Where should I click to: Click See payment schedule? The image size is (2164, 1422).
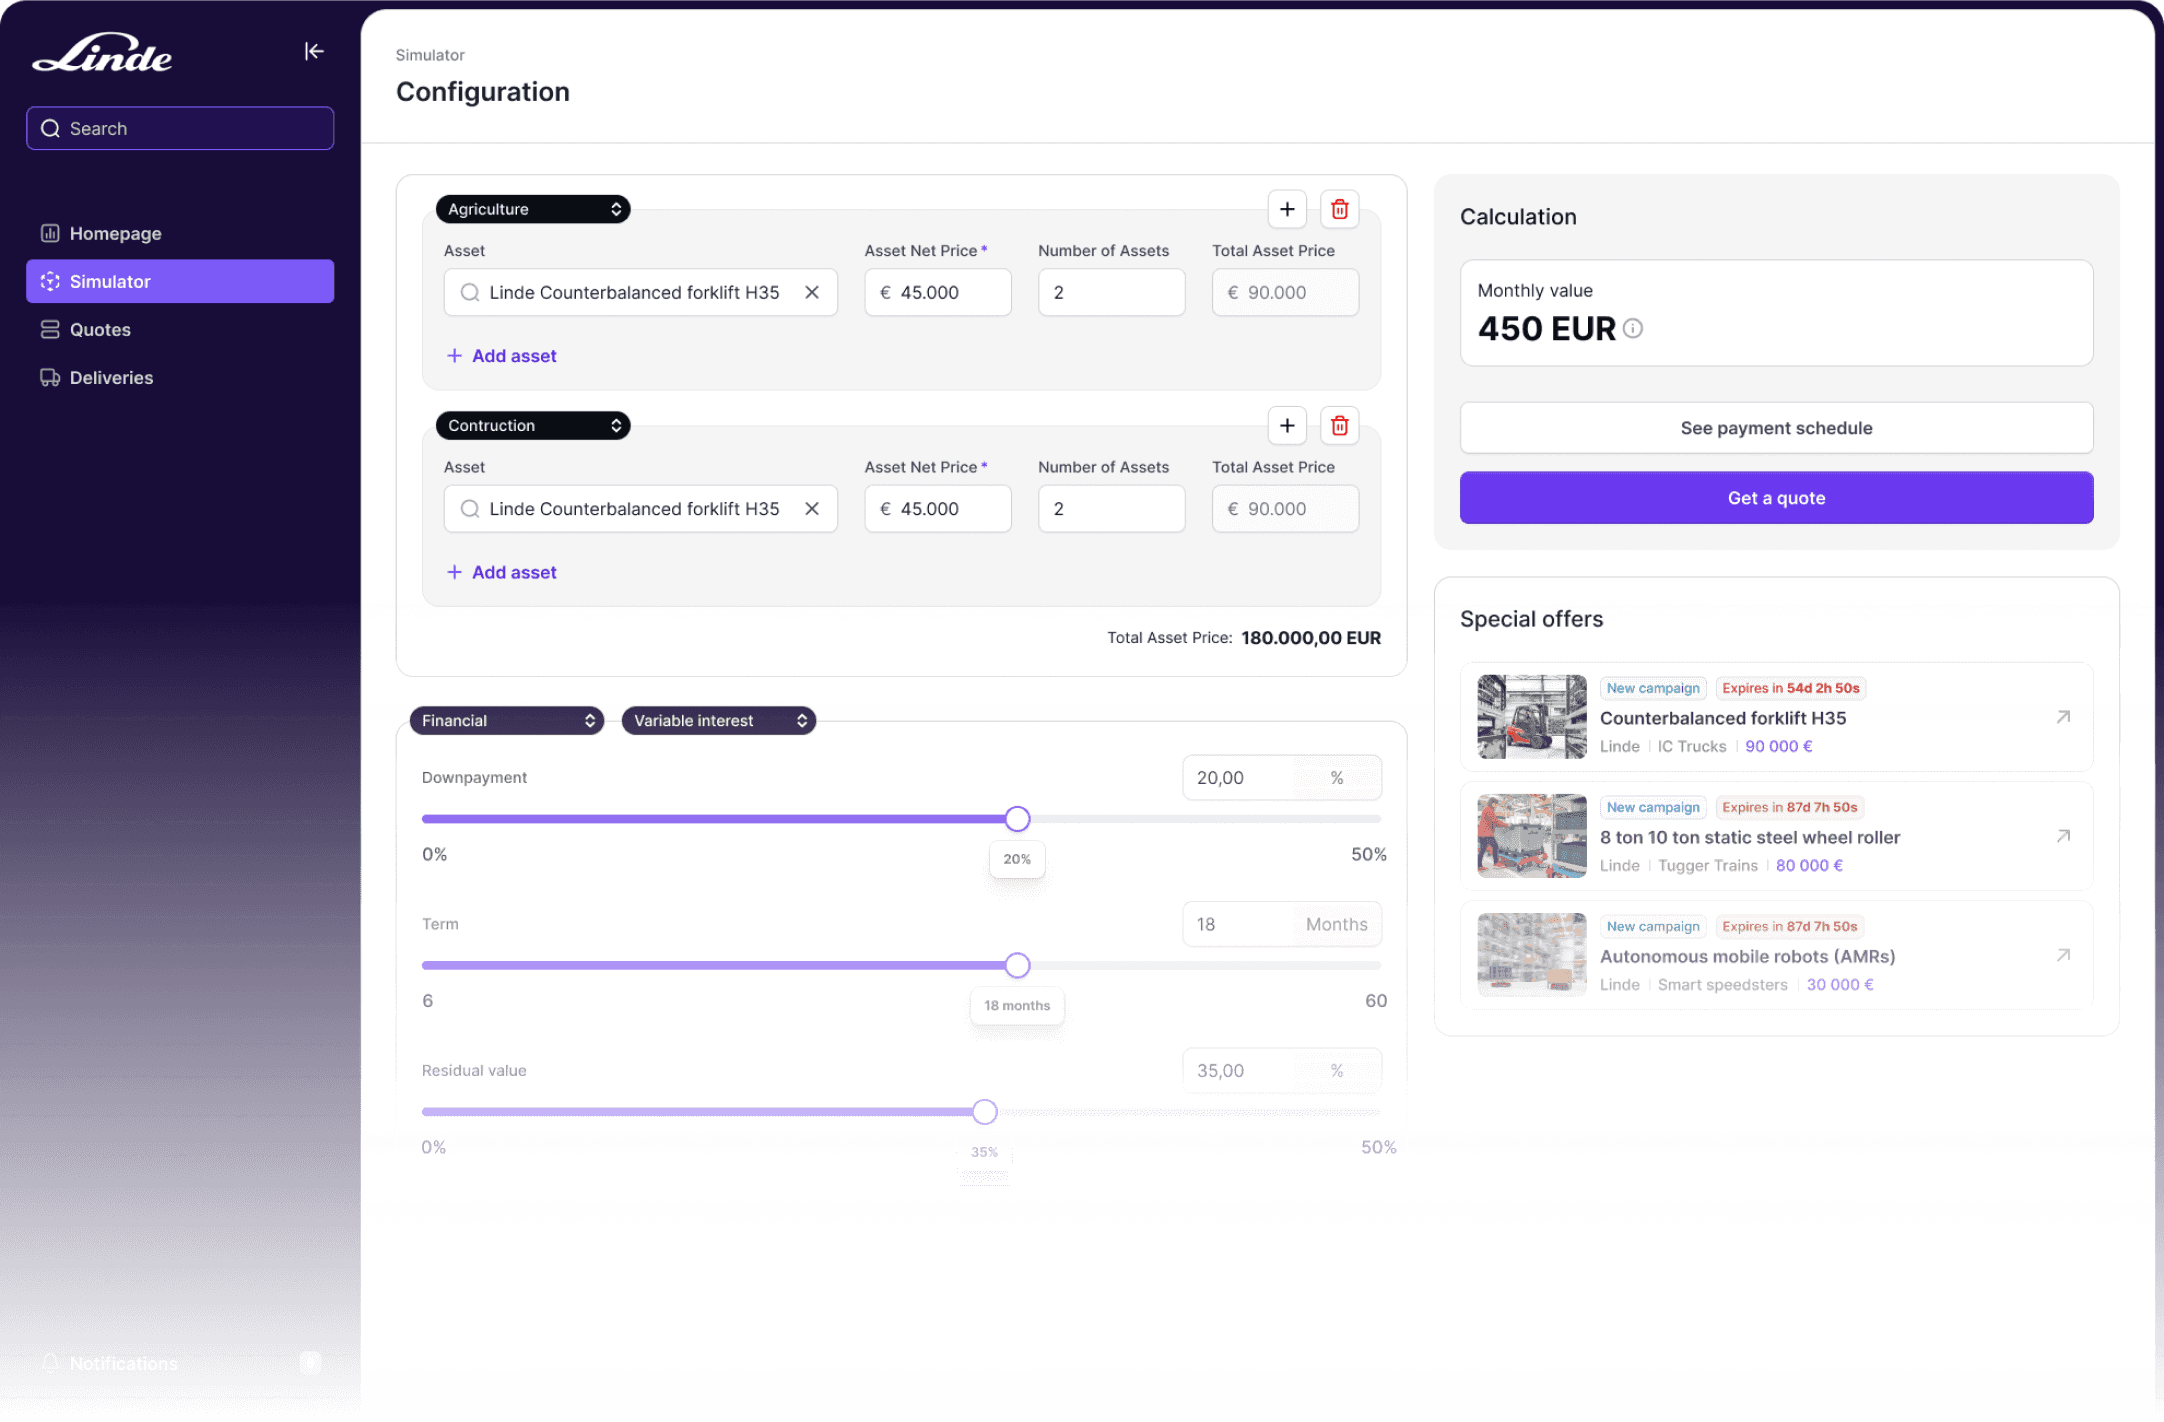[1775, 428]
